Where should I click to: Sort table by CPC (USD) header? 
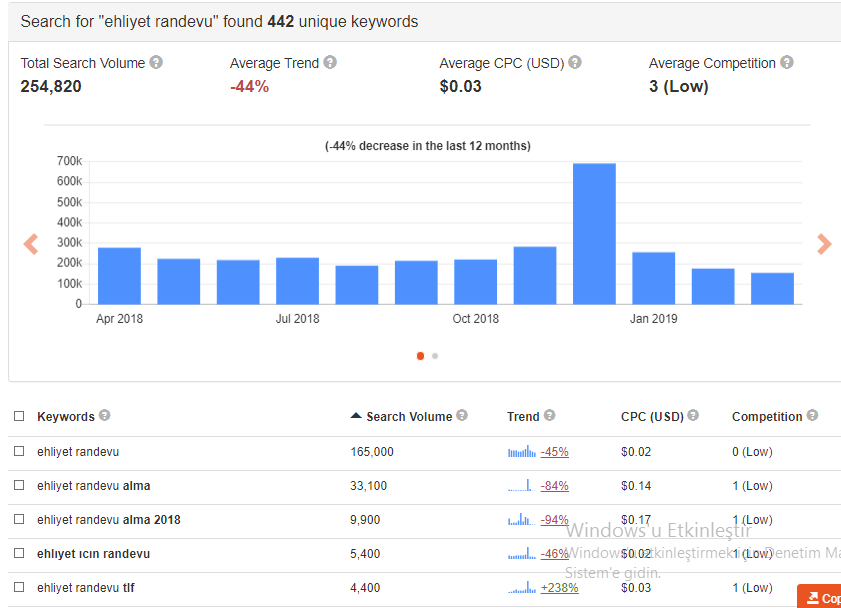[x=652, y=417]
